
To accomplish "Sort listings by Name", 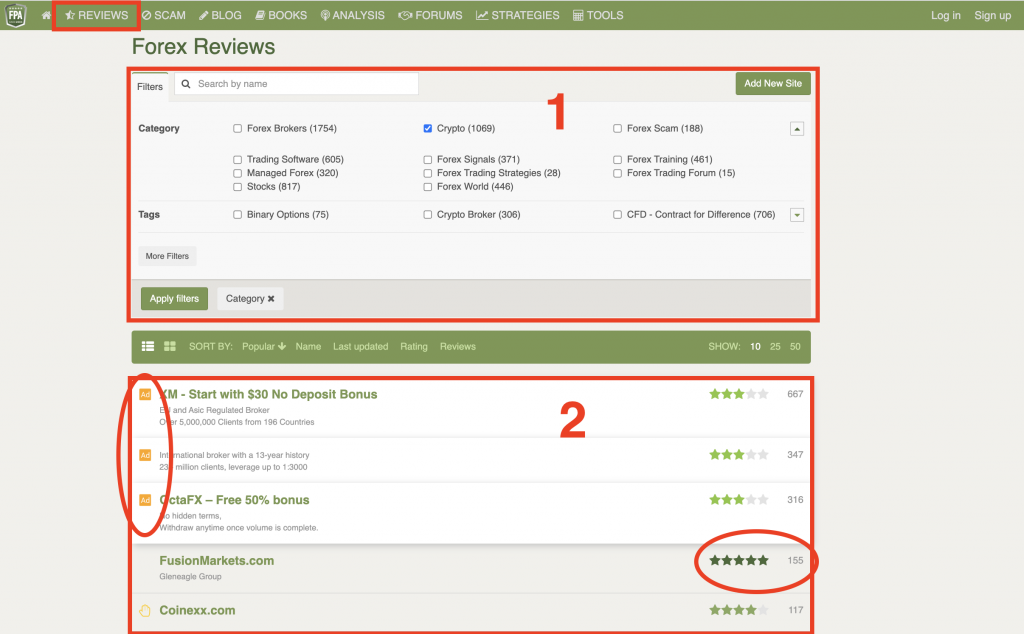I will coord(308,347).
